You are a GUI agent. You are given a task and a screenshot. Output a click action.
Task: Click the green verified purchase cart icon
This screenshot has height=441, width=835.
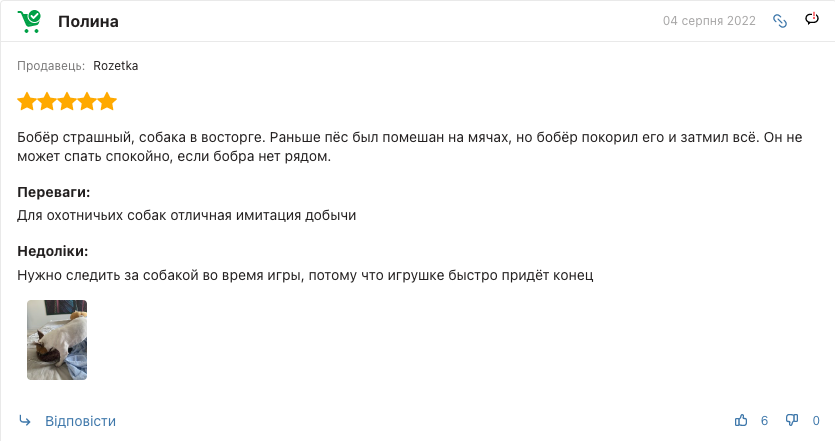[x=29, y=21]
